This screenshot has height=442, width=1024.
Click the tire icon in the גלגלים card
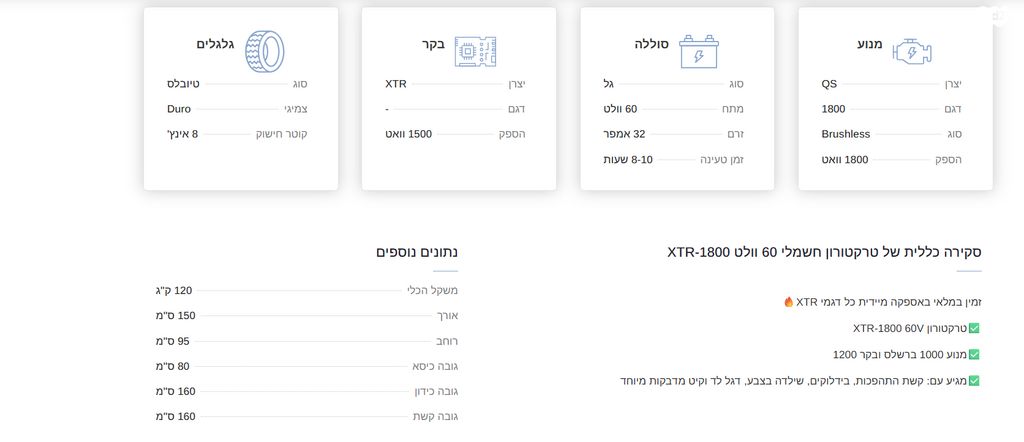tap(264, 52)
